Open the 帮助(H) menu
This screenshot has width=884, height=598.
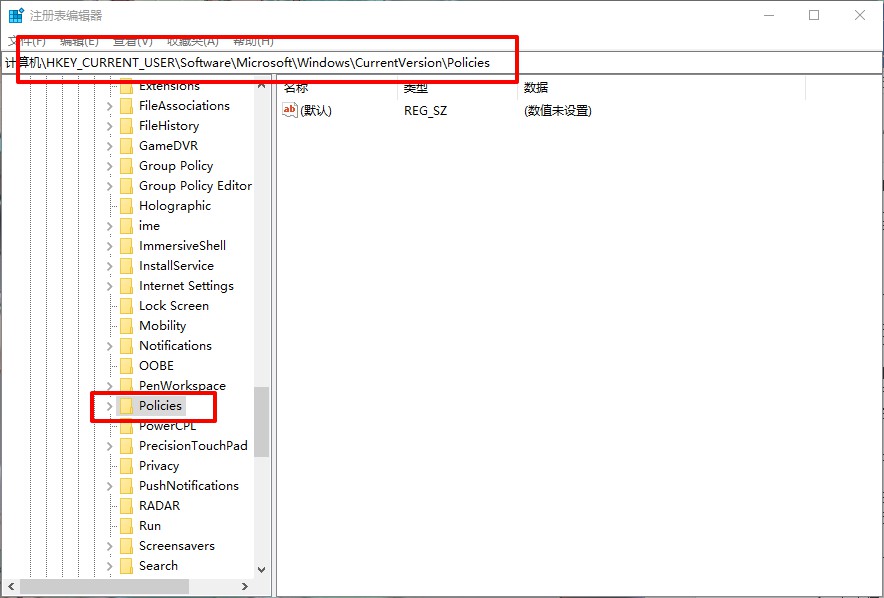pyautogui.click(x=253, y=41)
